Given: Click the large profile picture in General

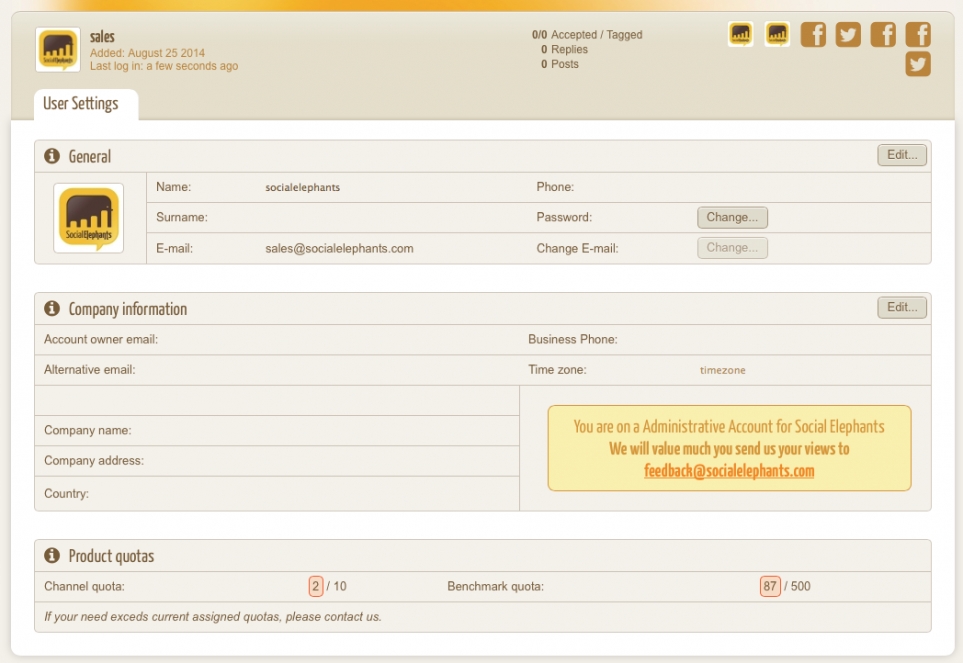Looking at the screenshot, I should pos(88,218).
